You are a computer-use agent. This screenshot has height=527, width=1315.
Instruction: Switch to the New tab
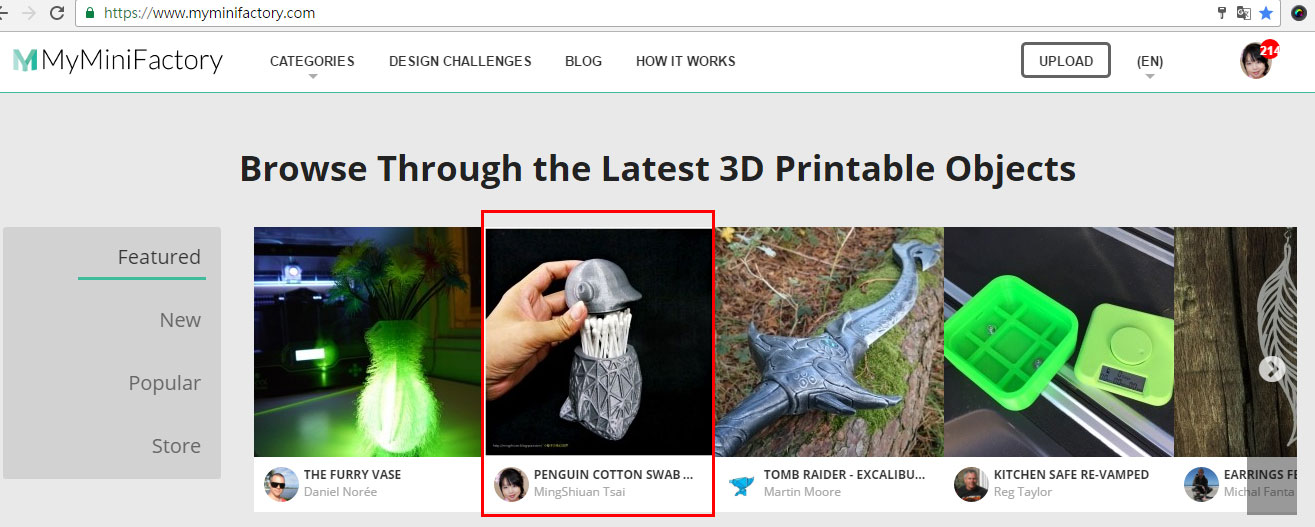coord(180,320)
